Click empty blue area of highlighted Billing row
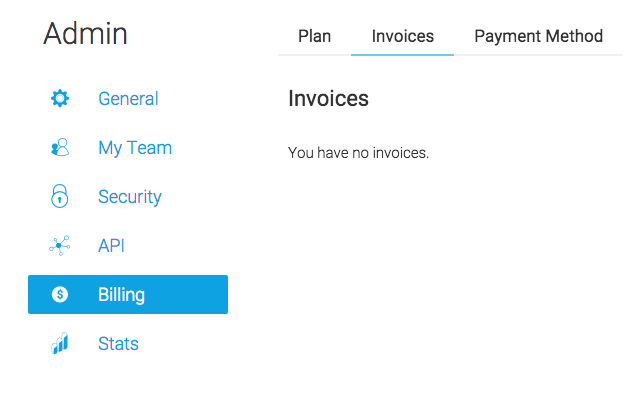Image resolution: width=643 pixels, height=393 pixels. tap(187, 295)
